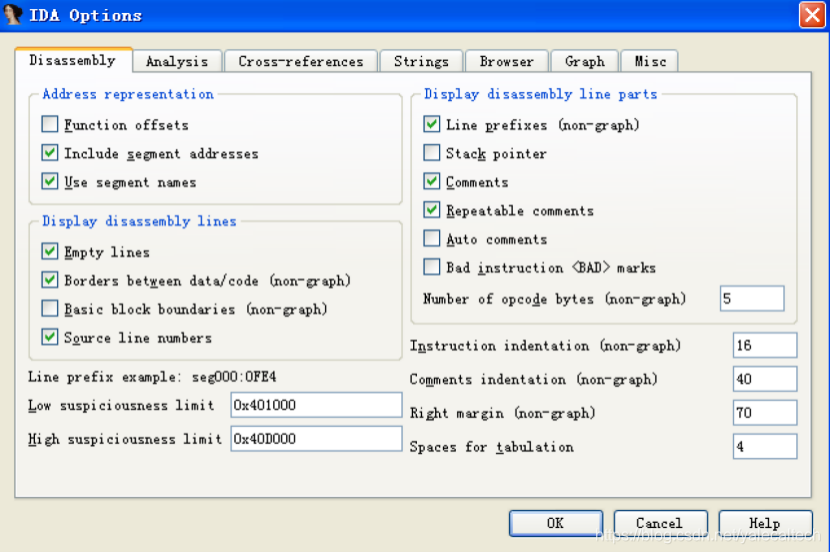Go to the Browser tab

point(507,61)
